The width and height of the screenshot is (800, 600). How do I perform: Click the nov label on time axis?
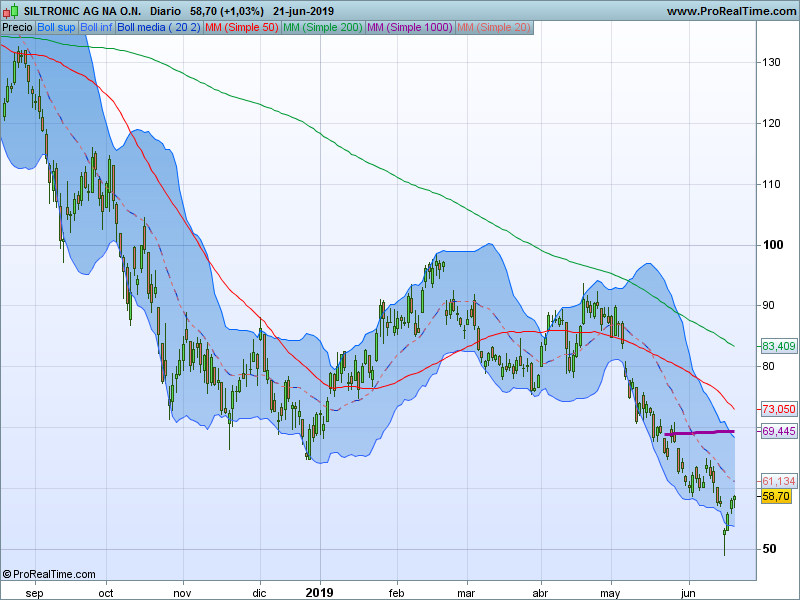click(x=182, y=593)
